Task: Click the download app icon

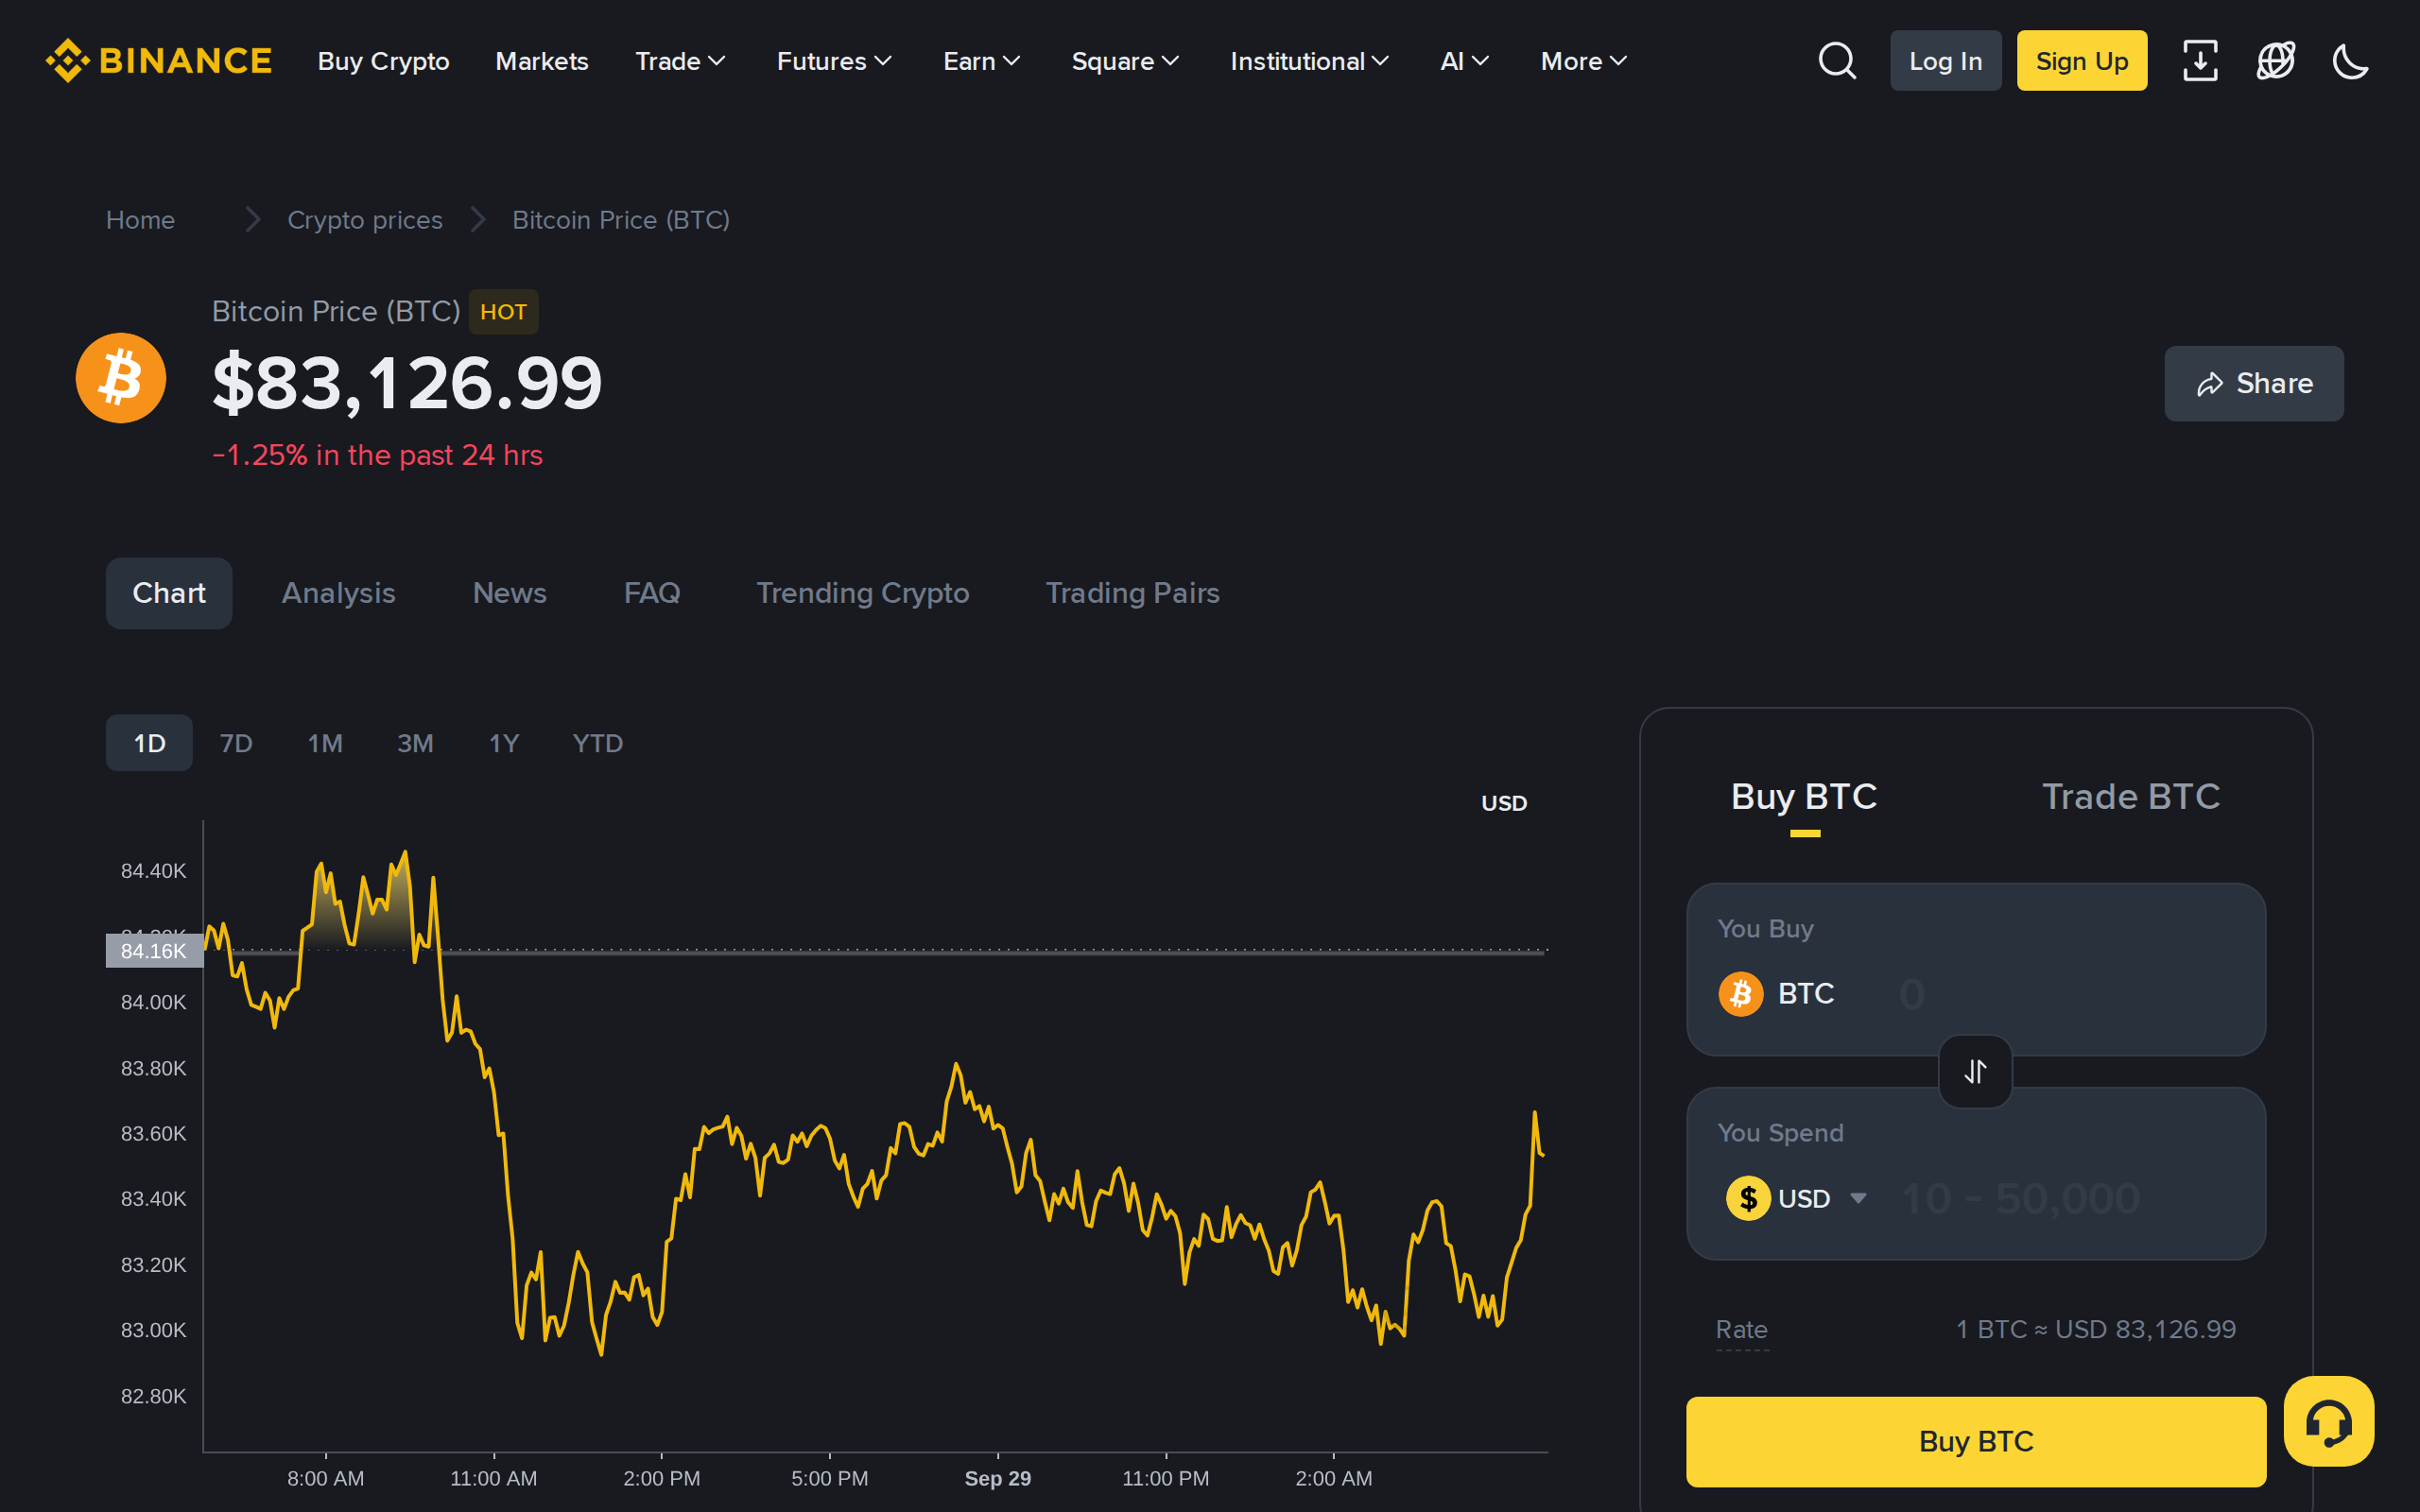Action: (2200, 61)
